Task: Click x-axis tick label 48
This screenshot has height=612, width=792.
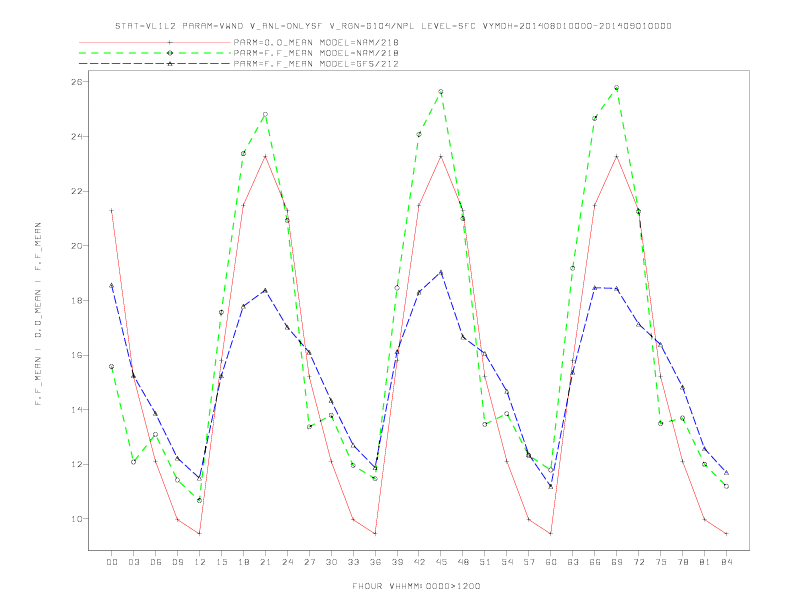Action: (x=463, y=562)
